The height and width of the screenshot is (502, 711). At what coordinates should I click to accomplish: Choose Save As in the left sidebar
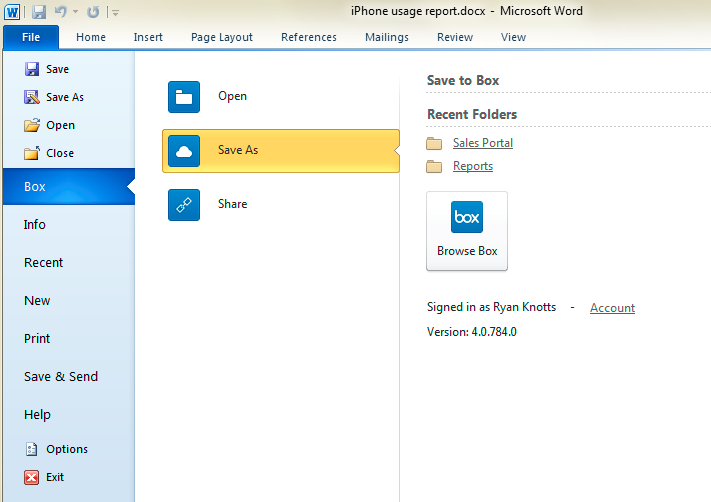click(x=65, y=97)
